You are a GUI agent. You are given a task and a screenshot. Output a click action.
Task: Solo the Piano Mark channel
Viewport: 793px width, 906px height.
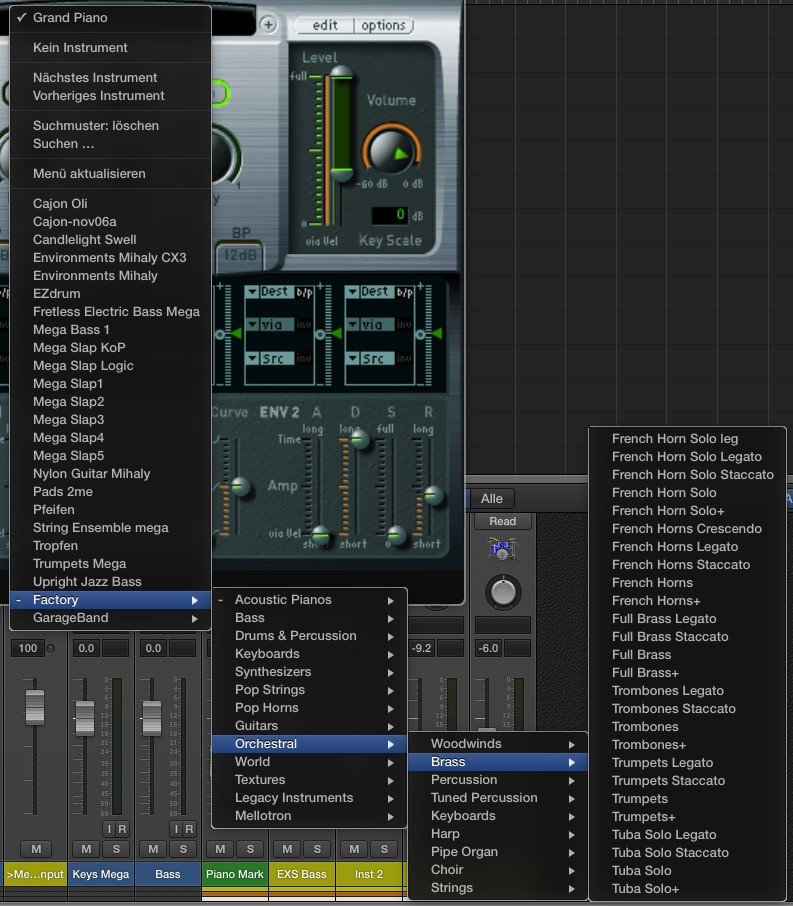250,849
